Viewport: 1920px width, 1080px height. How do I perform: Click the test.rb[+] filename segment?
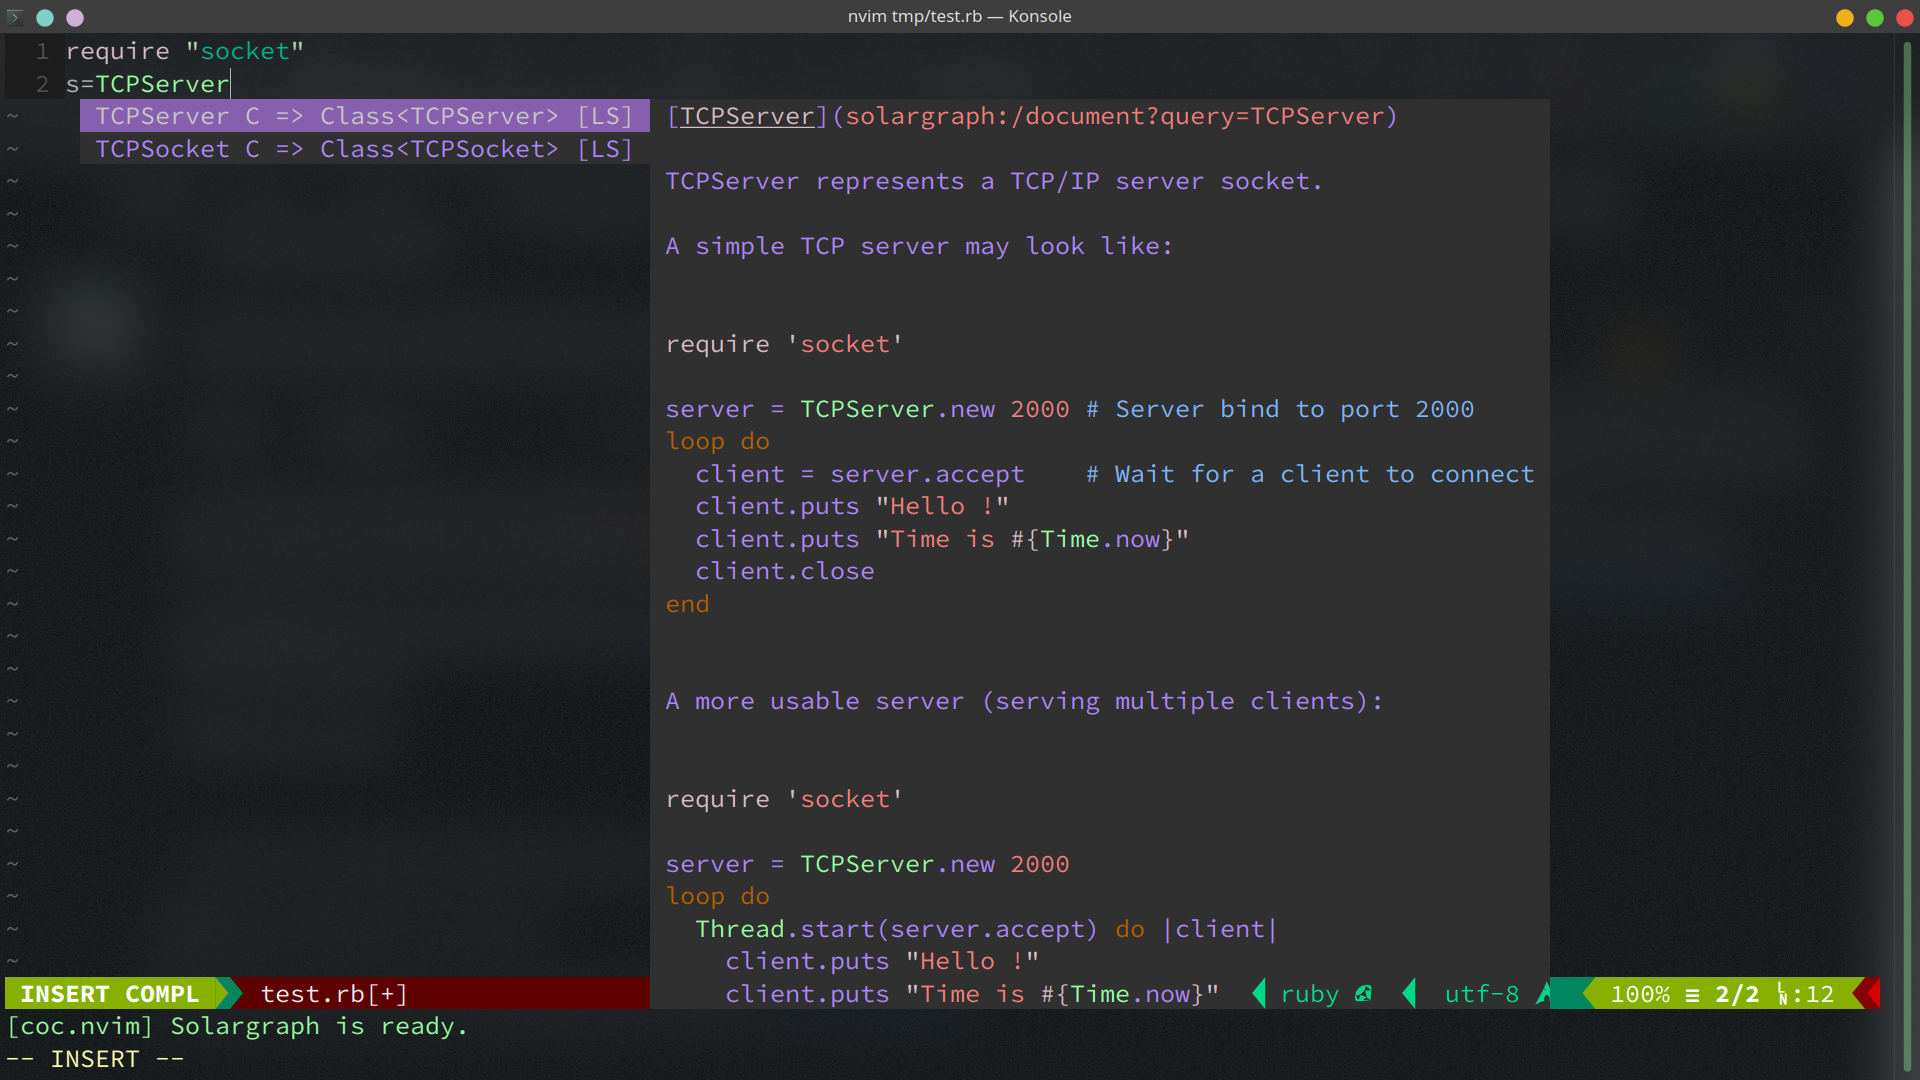[333, 994]
